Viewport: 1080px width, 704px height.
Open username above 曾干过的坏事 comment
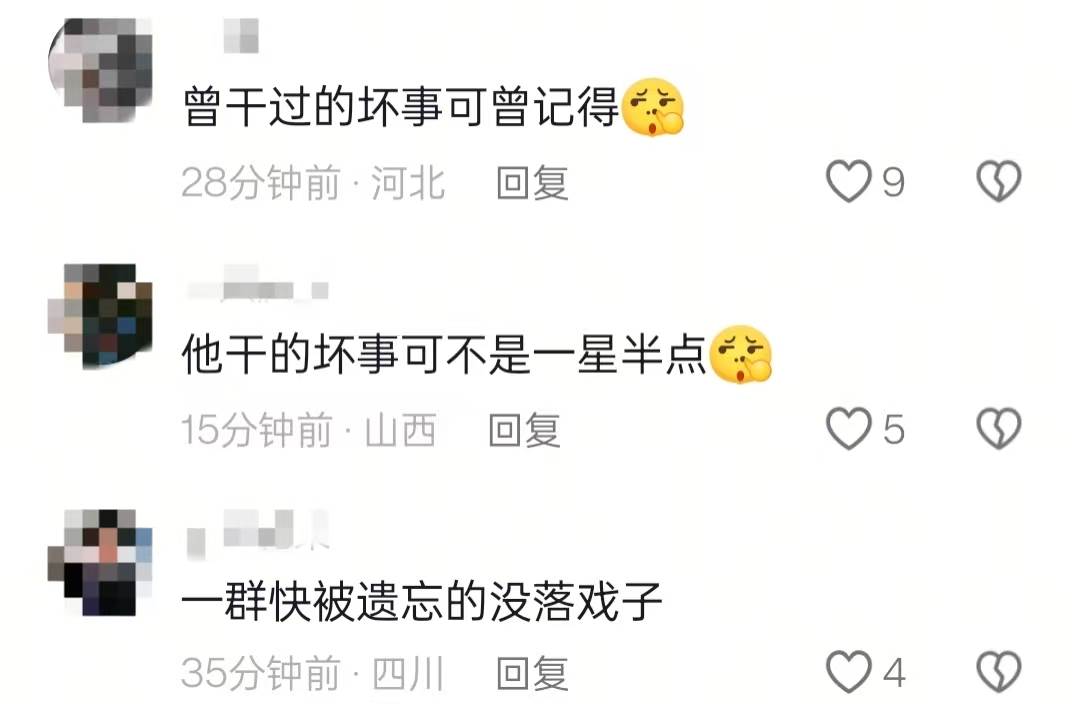(241, 36)
